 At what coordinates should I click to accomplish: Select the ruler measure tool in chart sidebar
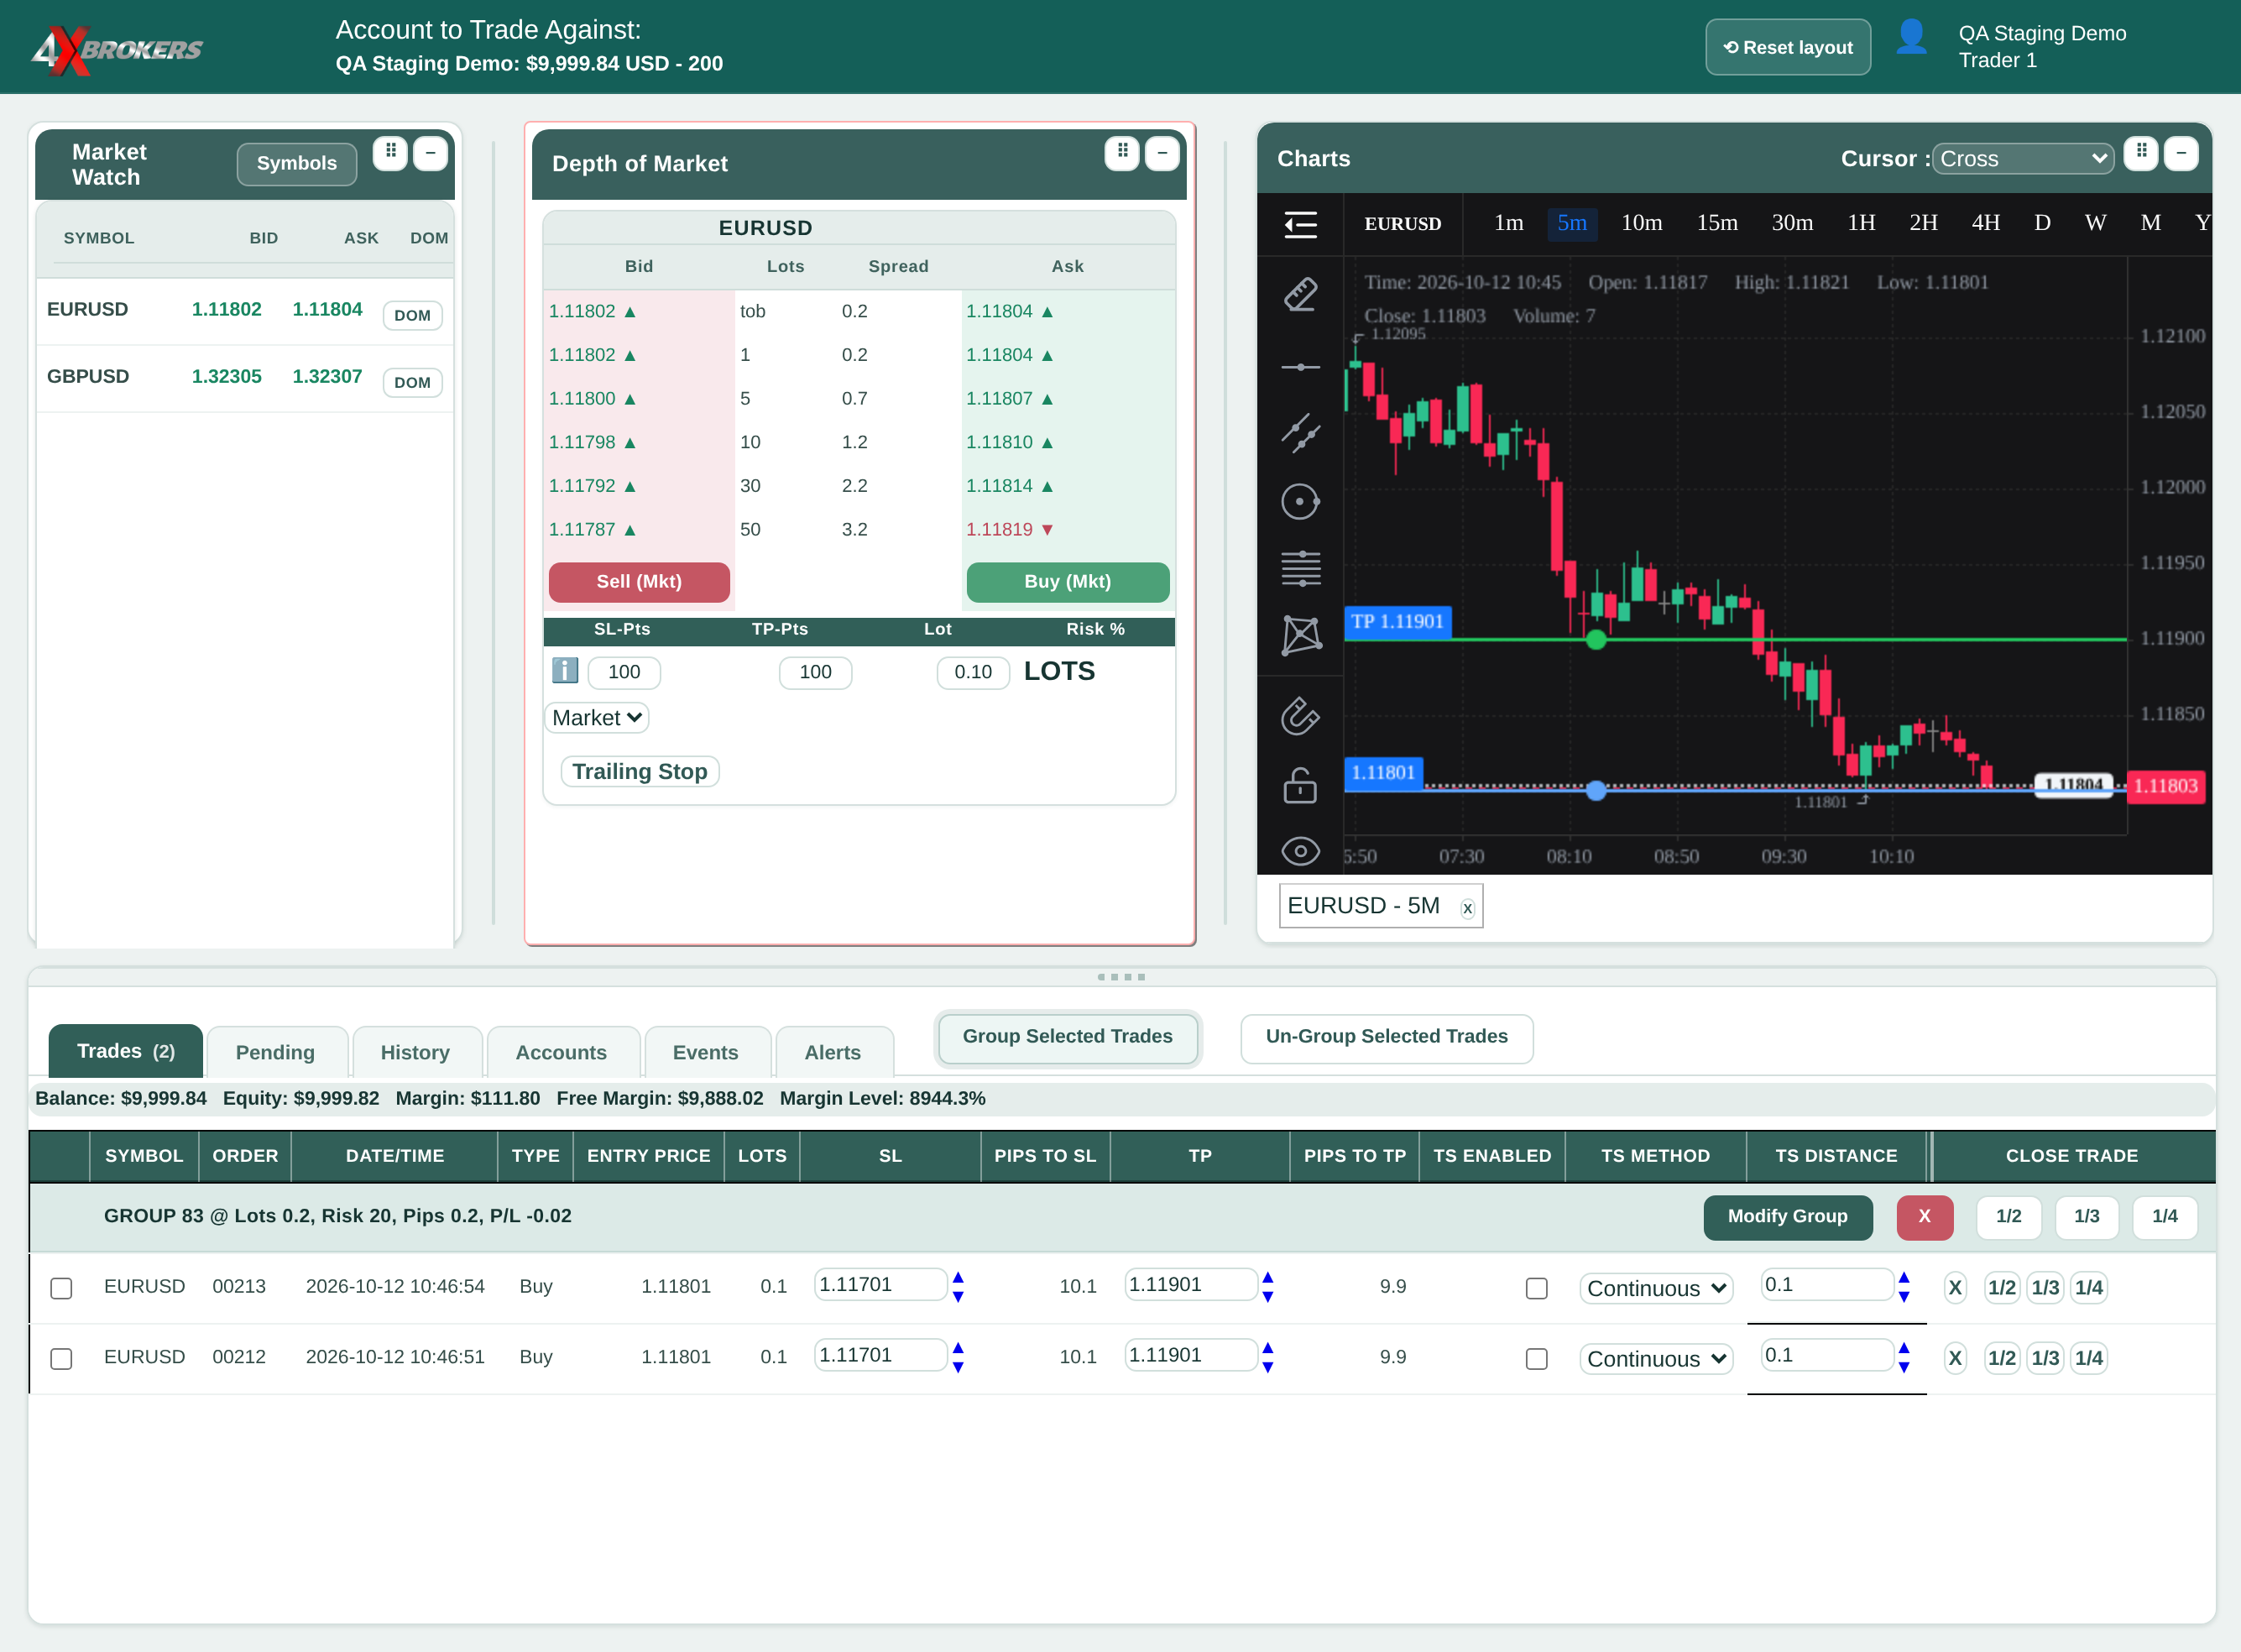point(1300,295)
